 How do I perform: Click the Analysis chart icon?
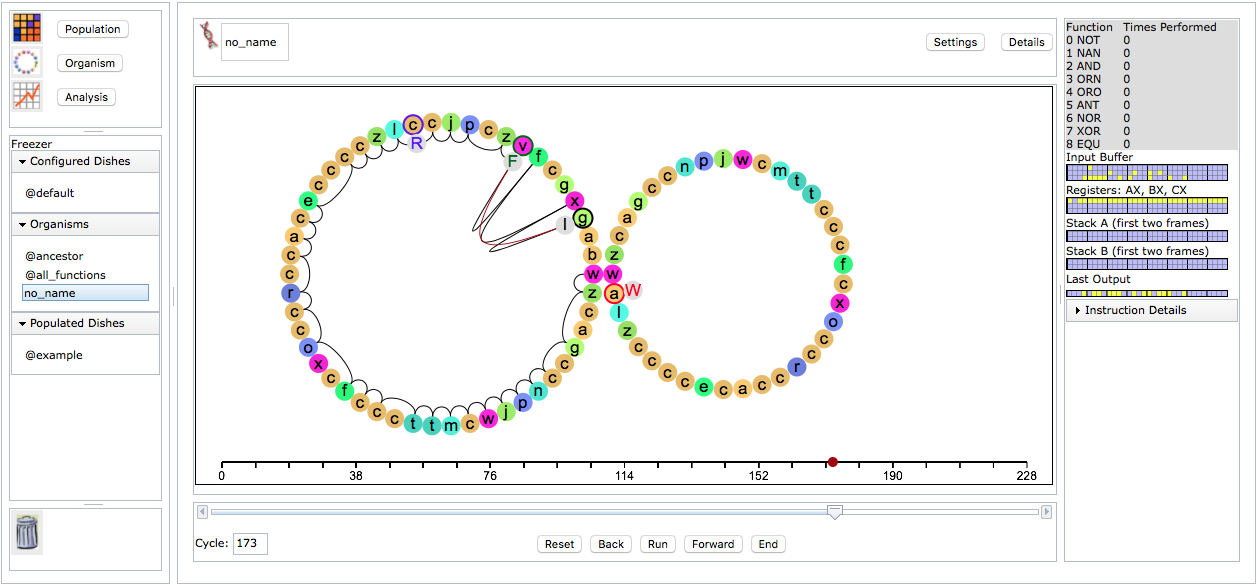point(27,96)
